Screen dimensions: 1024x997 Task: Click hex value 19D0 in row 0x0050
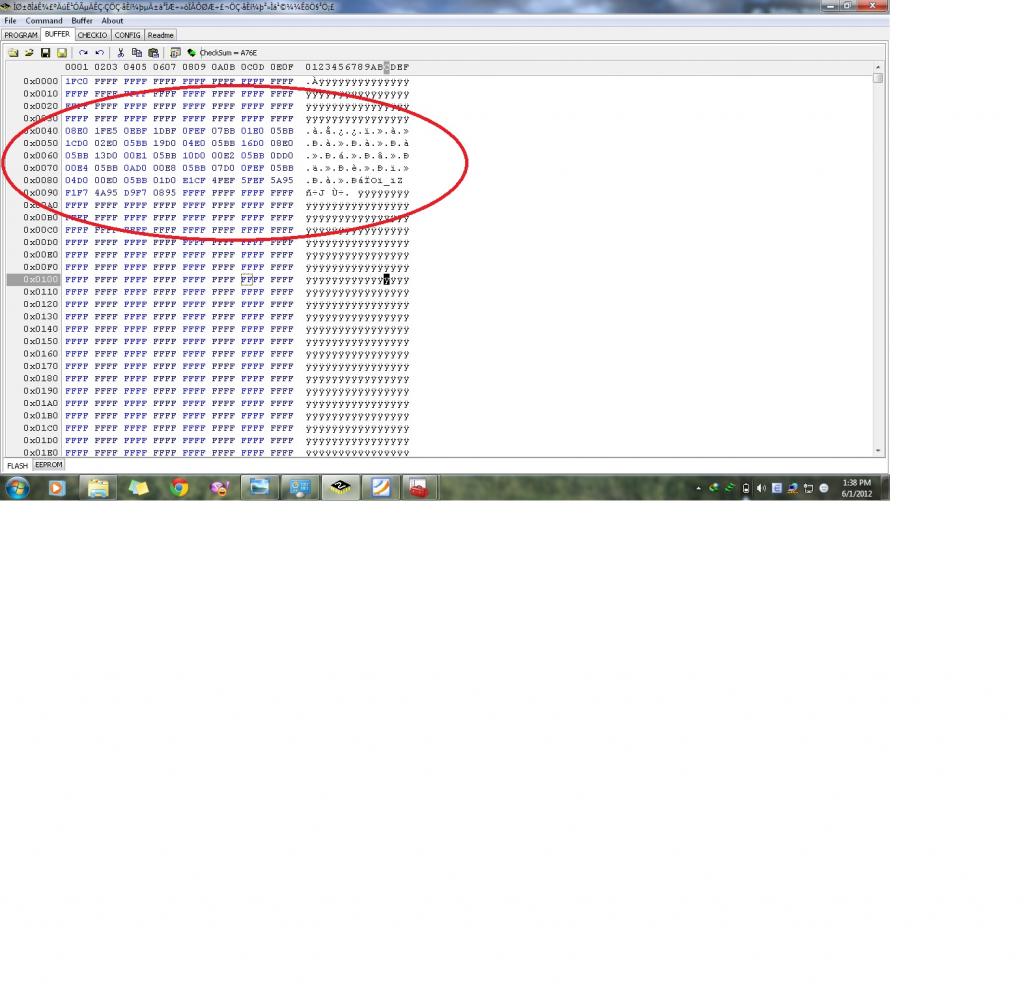click(165, 144)
